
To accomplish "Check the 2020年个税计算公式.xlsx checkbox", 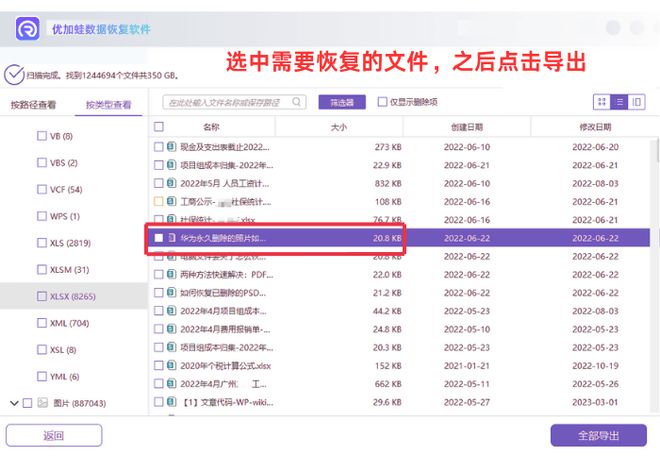I will 159,365.
